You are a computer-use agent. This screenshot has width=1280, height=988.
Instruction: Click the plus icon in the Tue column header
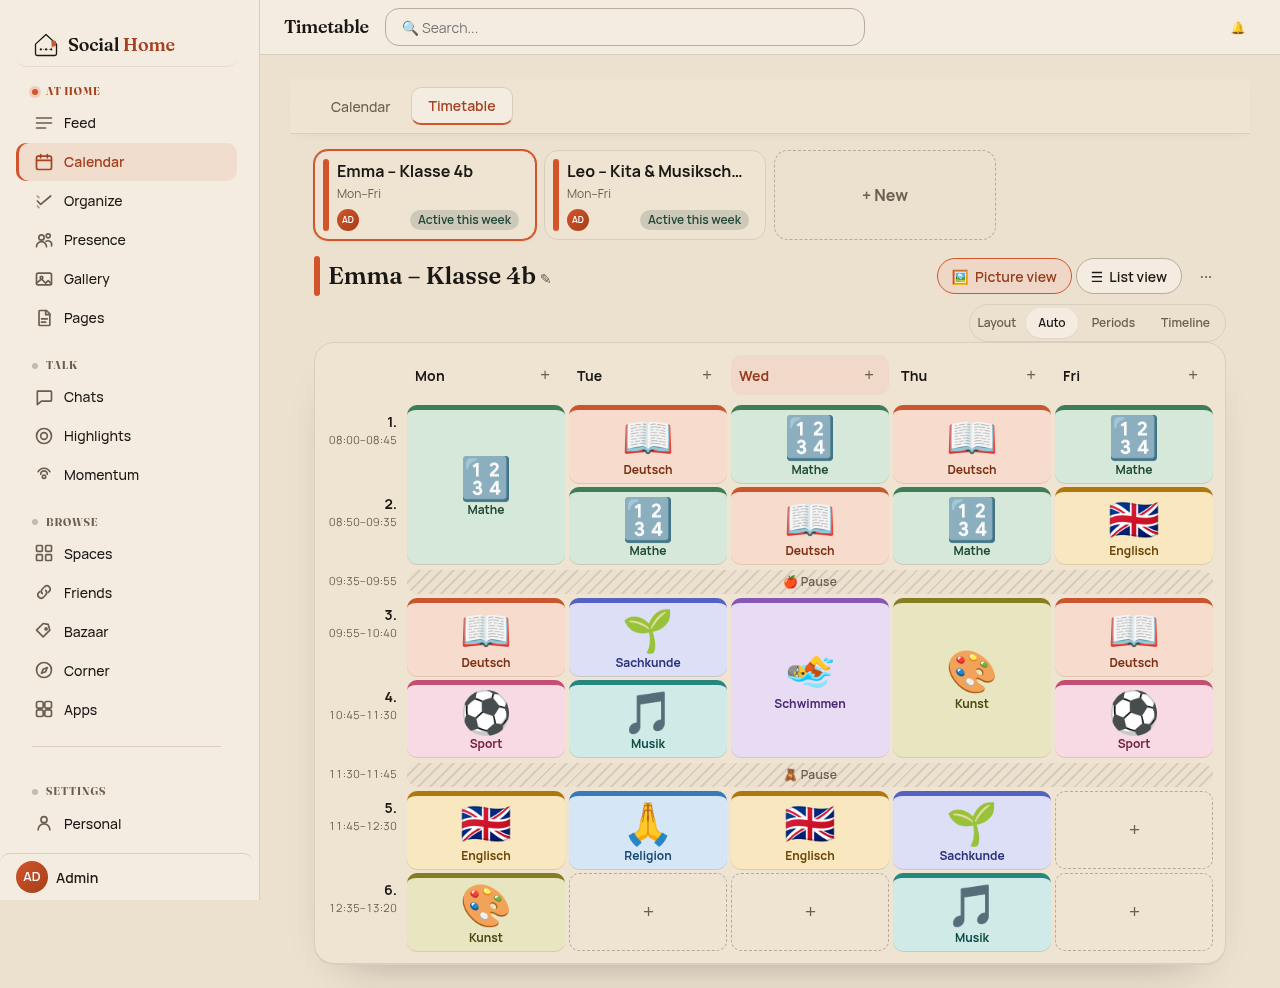pyautogui.click(x=707, y=375)
